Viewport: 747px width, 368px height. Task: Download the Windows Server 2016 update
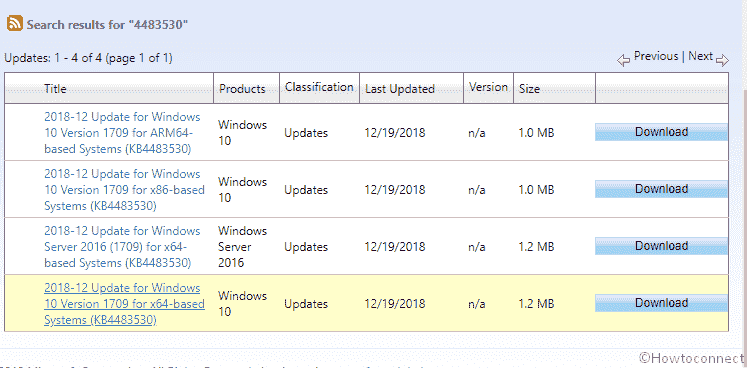(661, 246)
